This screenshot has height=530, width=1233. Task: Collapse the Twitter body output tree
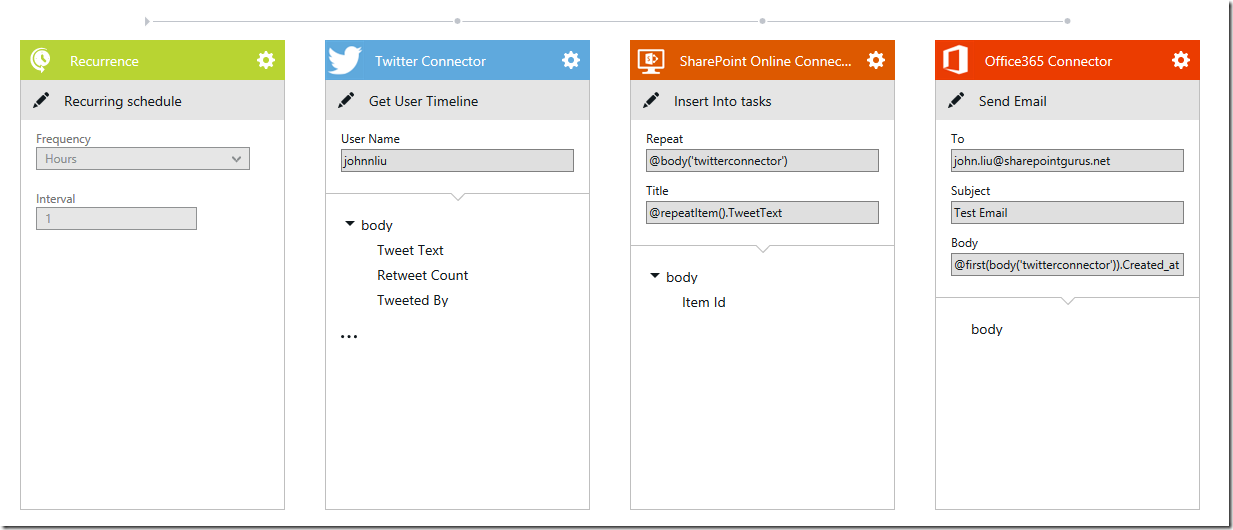coord(349,226)
